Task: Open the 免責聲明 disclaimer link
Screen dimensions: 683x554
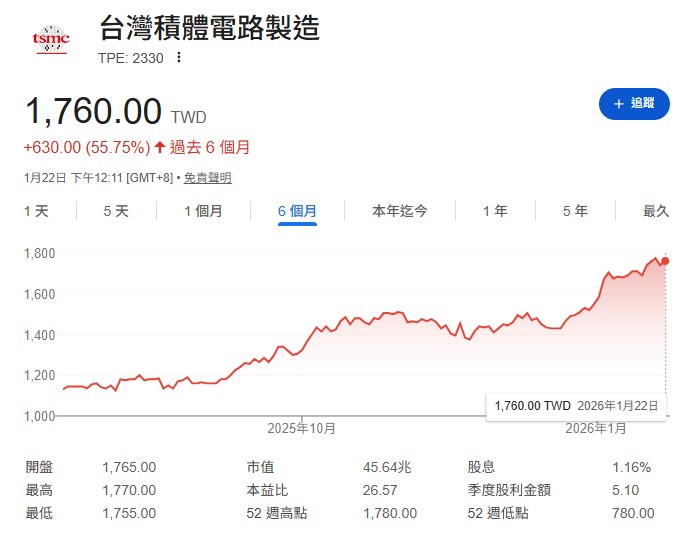Action: click(207, 178)
